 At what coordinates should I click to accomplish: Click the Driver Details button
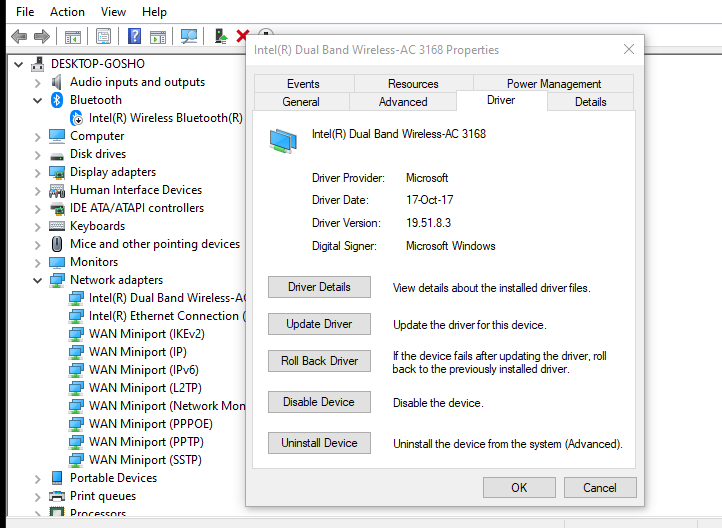coord(319,287)
